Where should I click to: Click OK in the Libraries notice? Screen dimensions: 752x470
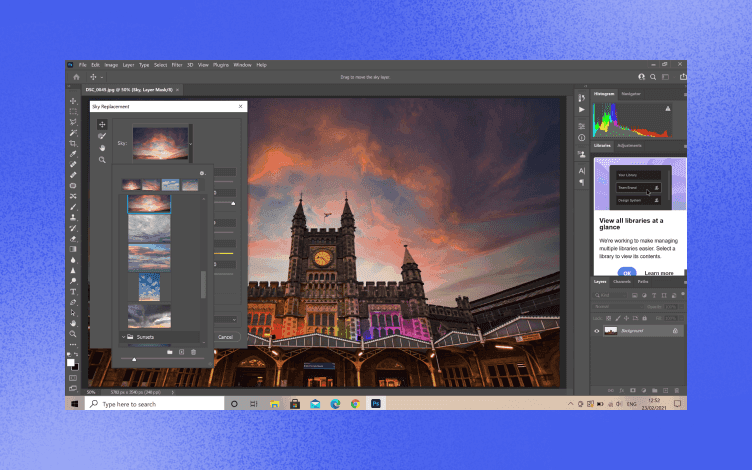pos(627,272)
